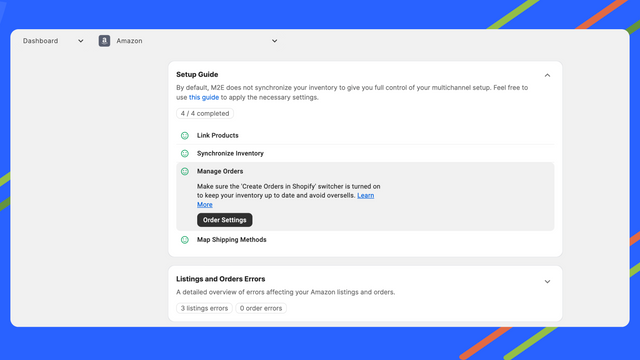This screenshot has width=640, height=360.
Task: Collapse the Setup Guide section
Action: point(547,75)
